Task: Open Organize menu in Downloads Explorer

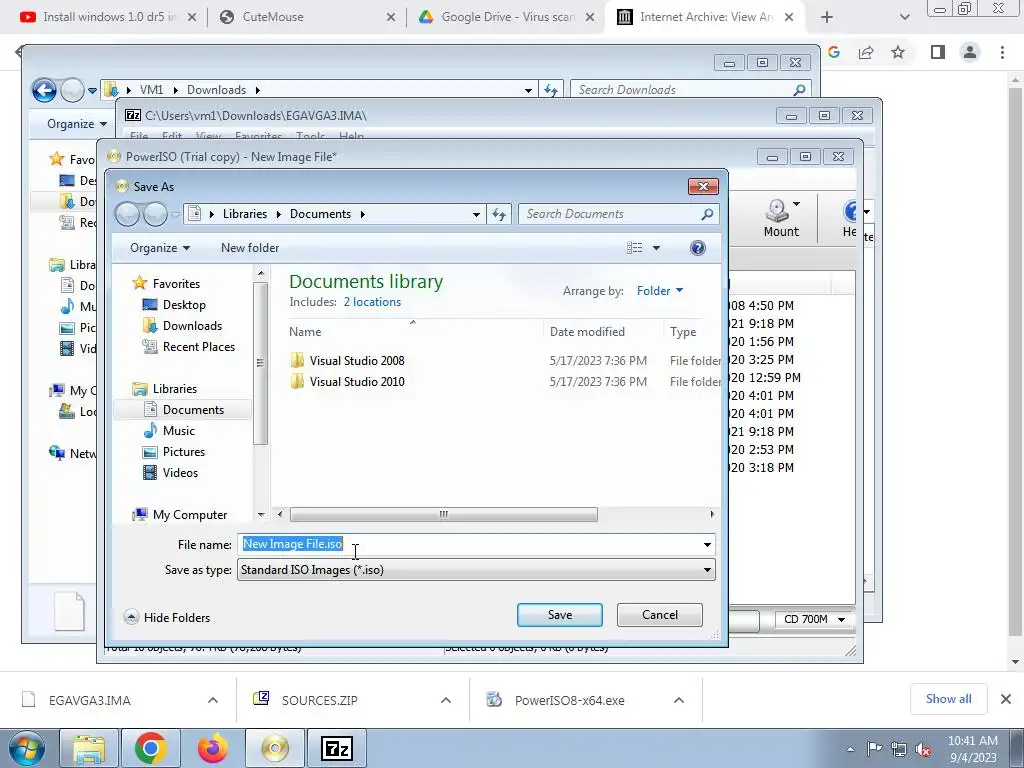Action: click(x=76, y=123)
